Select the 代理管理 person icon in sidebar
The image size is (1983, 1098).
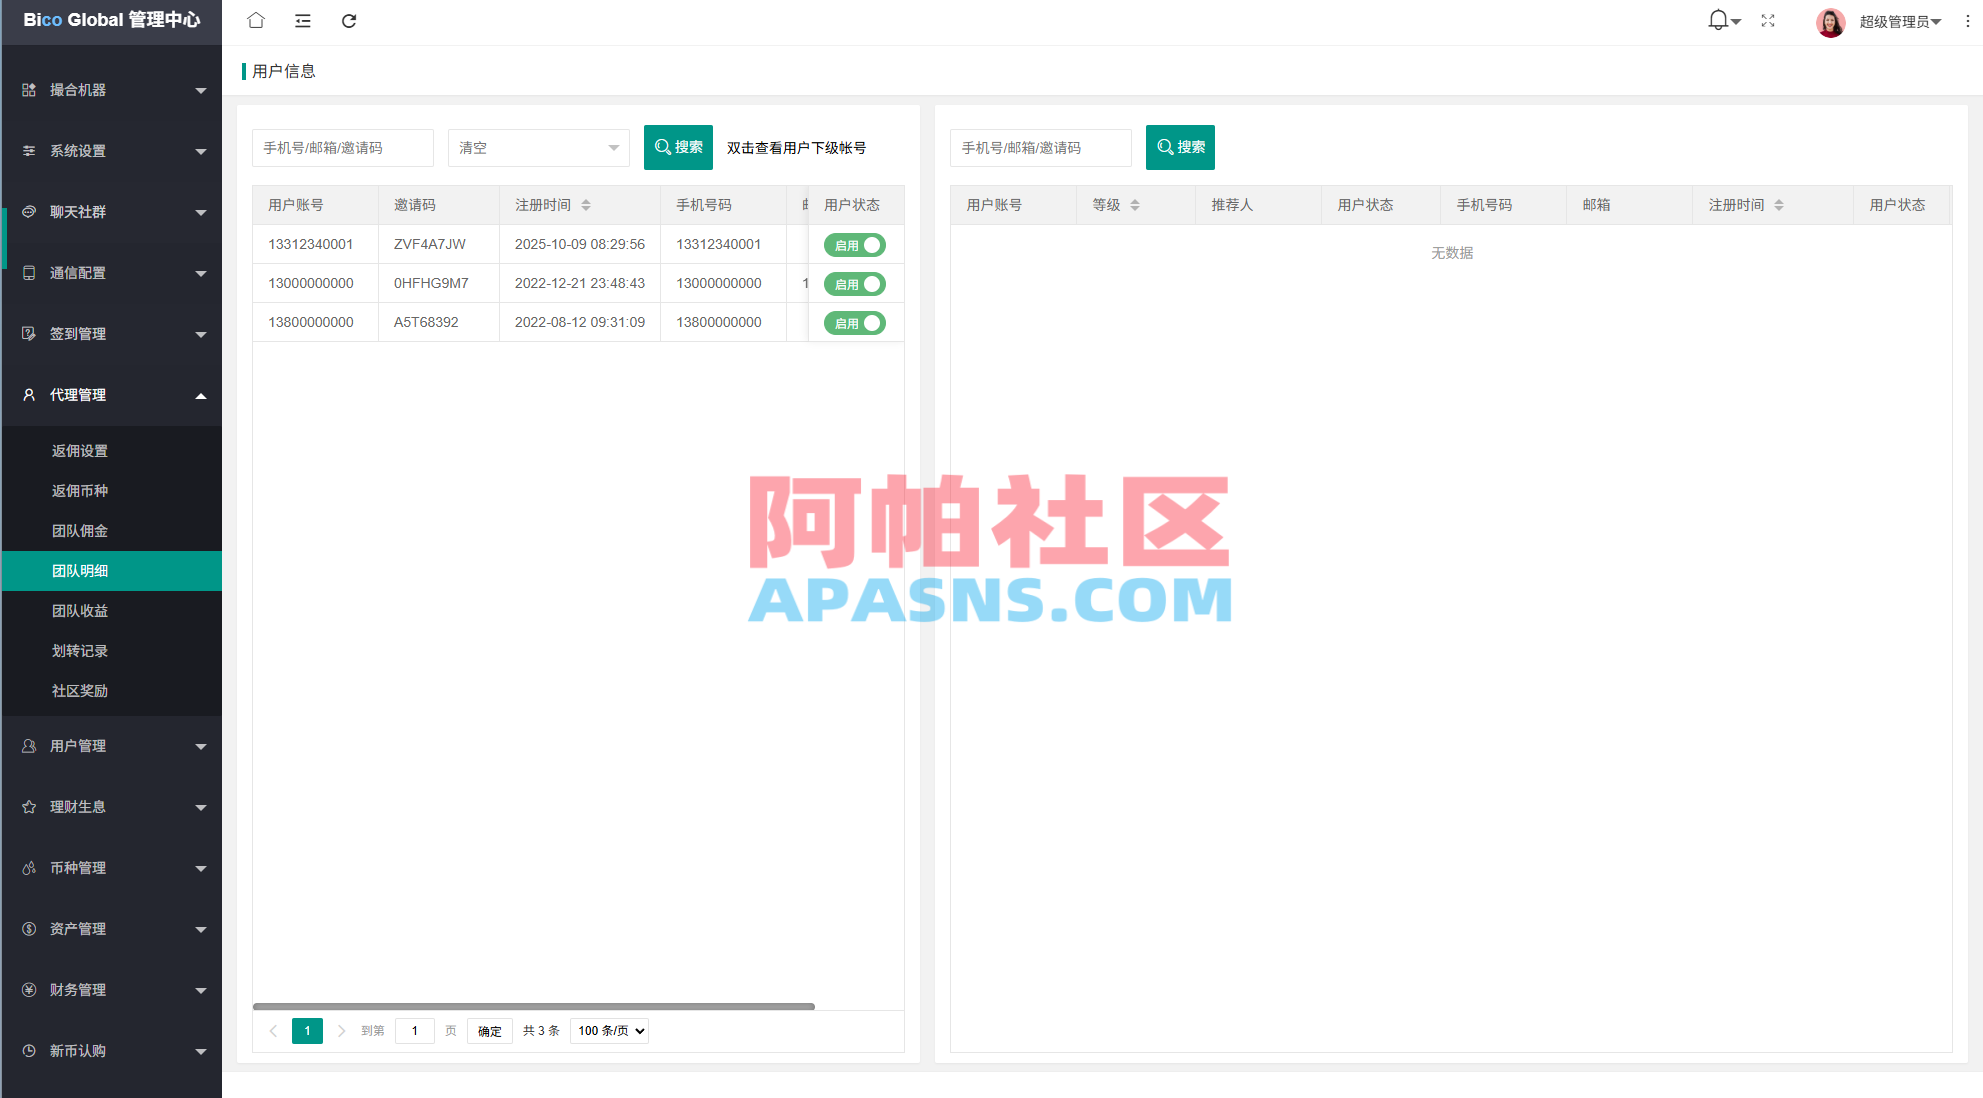pyautogui.click(x=28, y=394)
